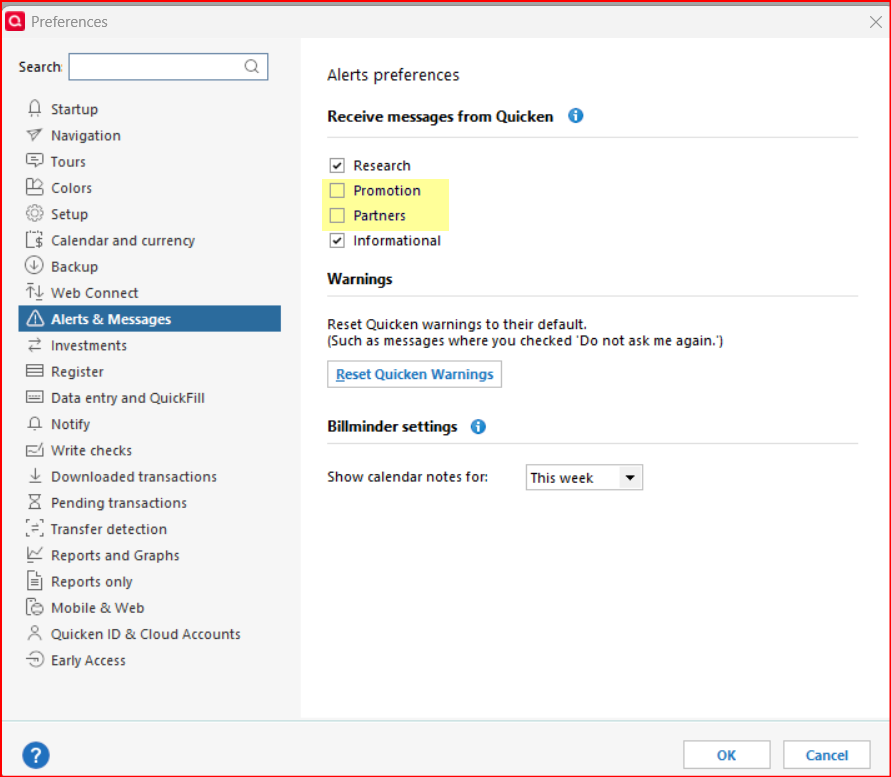Click the Write checks icon
The width and height of the screenshot is (891, 777).
(35, 450)
